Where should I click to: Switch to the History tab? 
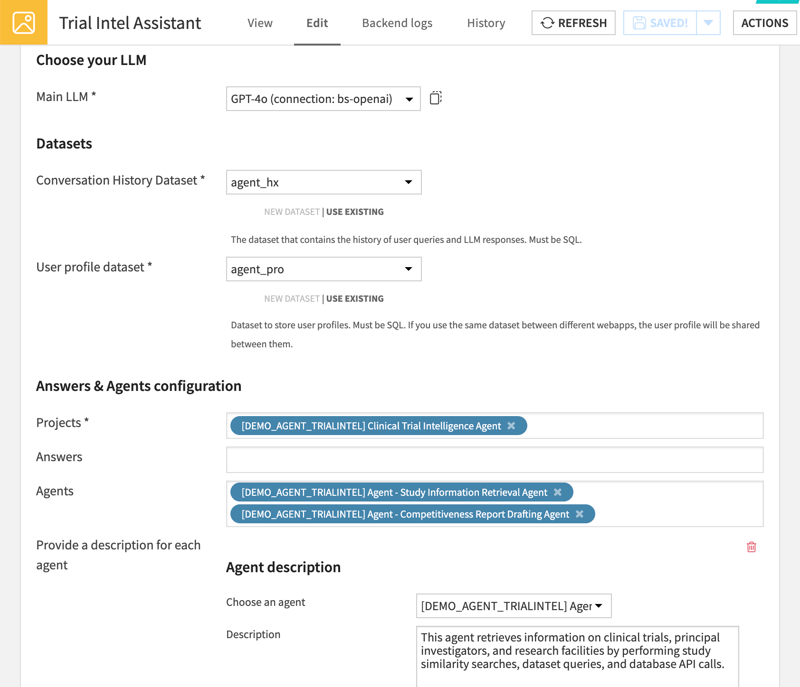tap(486, 23)
